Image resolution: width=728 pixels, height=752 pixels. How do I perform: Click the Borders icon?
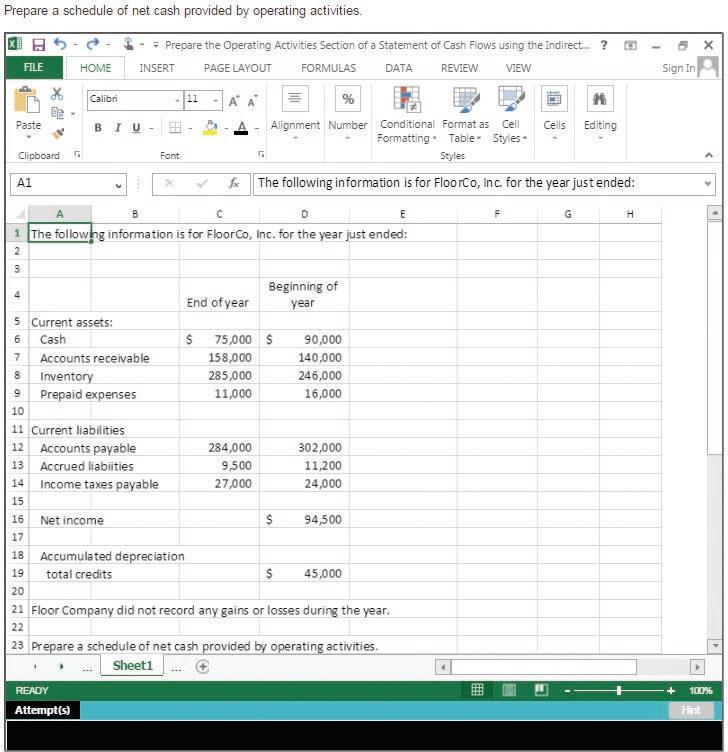[x=175, y=128]
